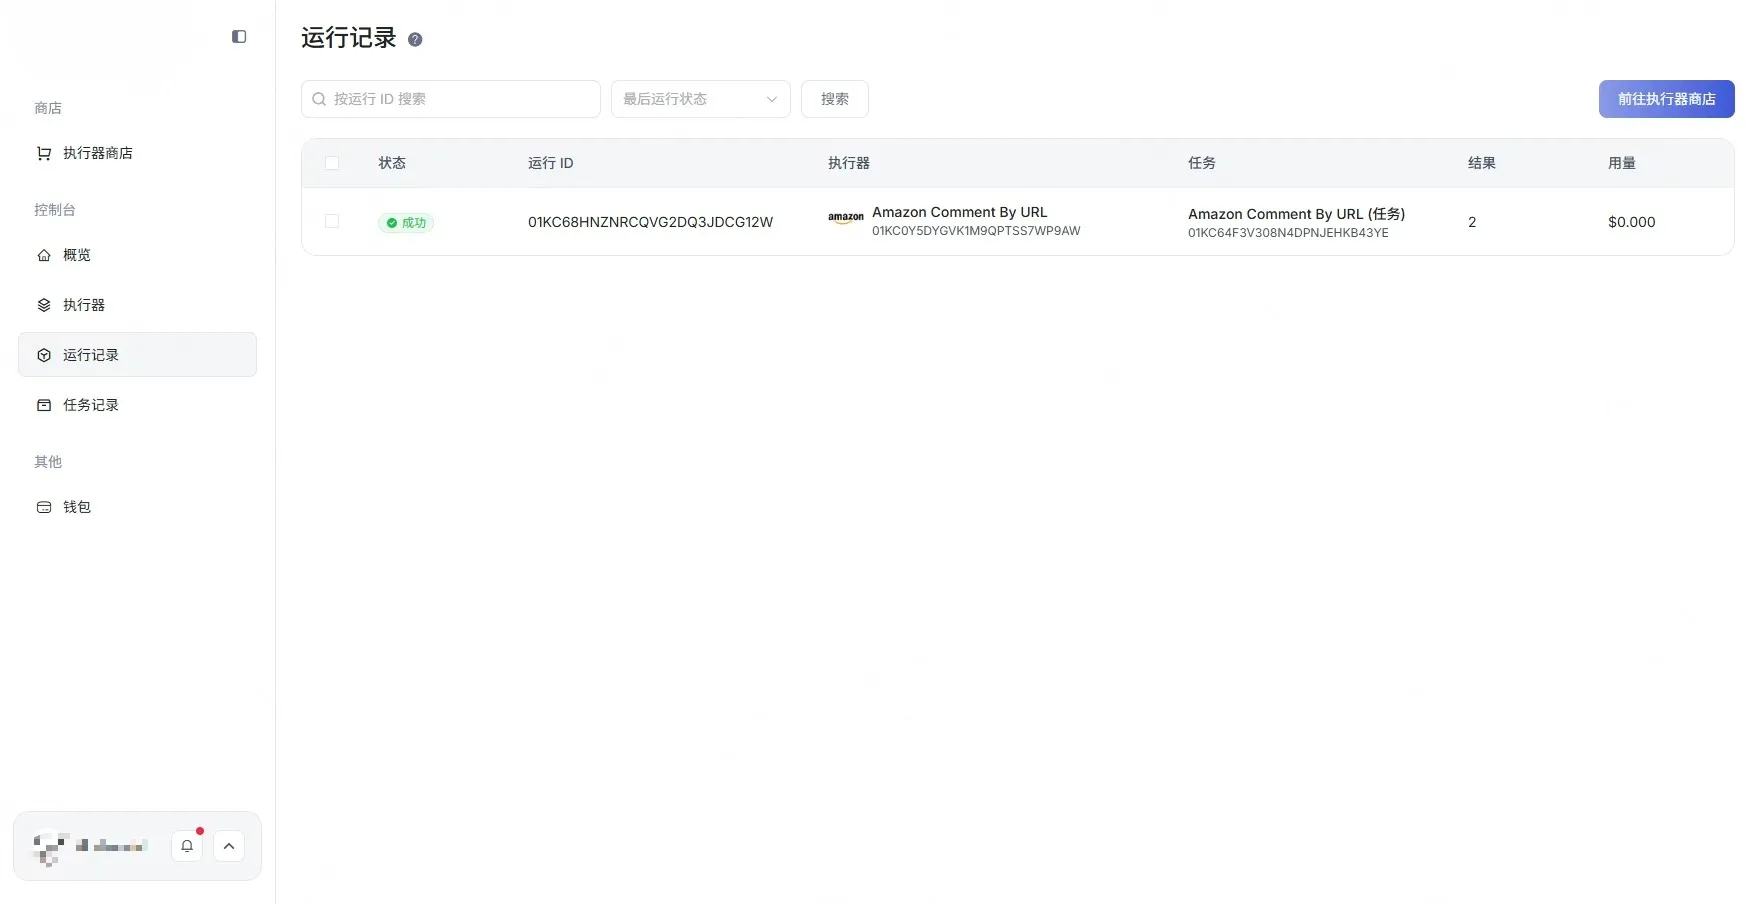This screenshot has height=904, width=1757.
Task: Check the checkbox for the successful run row
Action: pos(332,221)
